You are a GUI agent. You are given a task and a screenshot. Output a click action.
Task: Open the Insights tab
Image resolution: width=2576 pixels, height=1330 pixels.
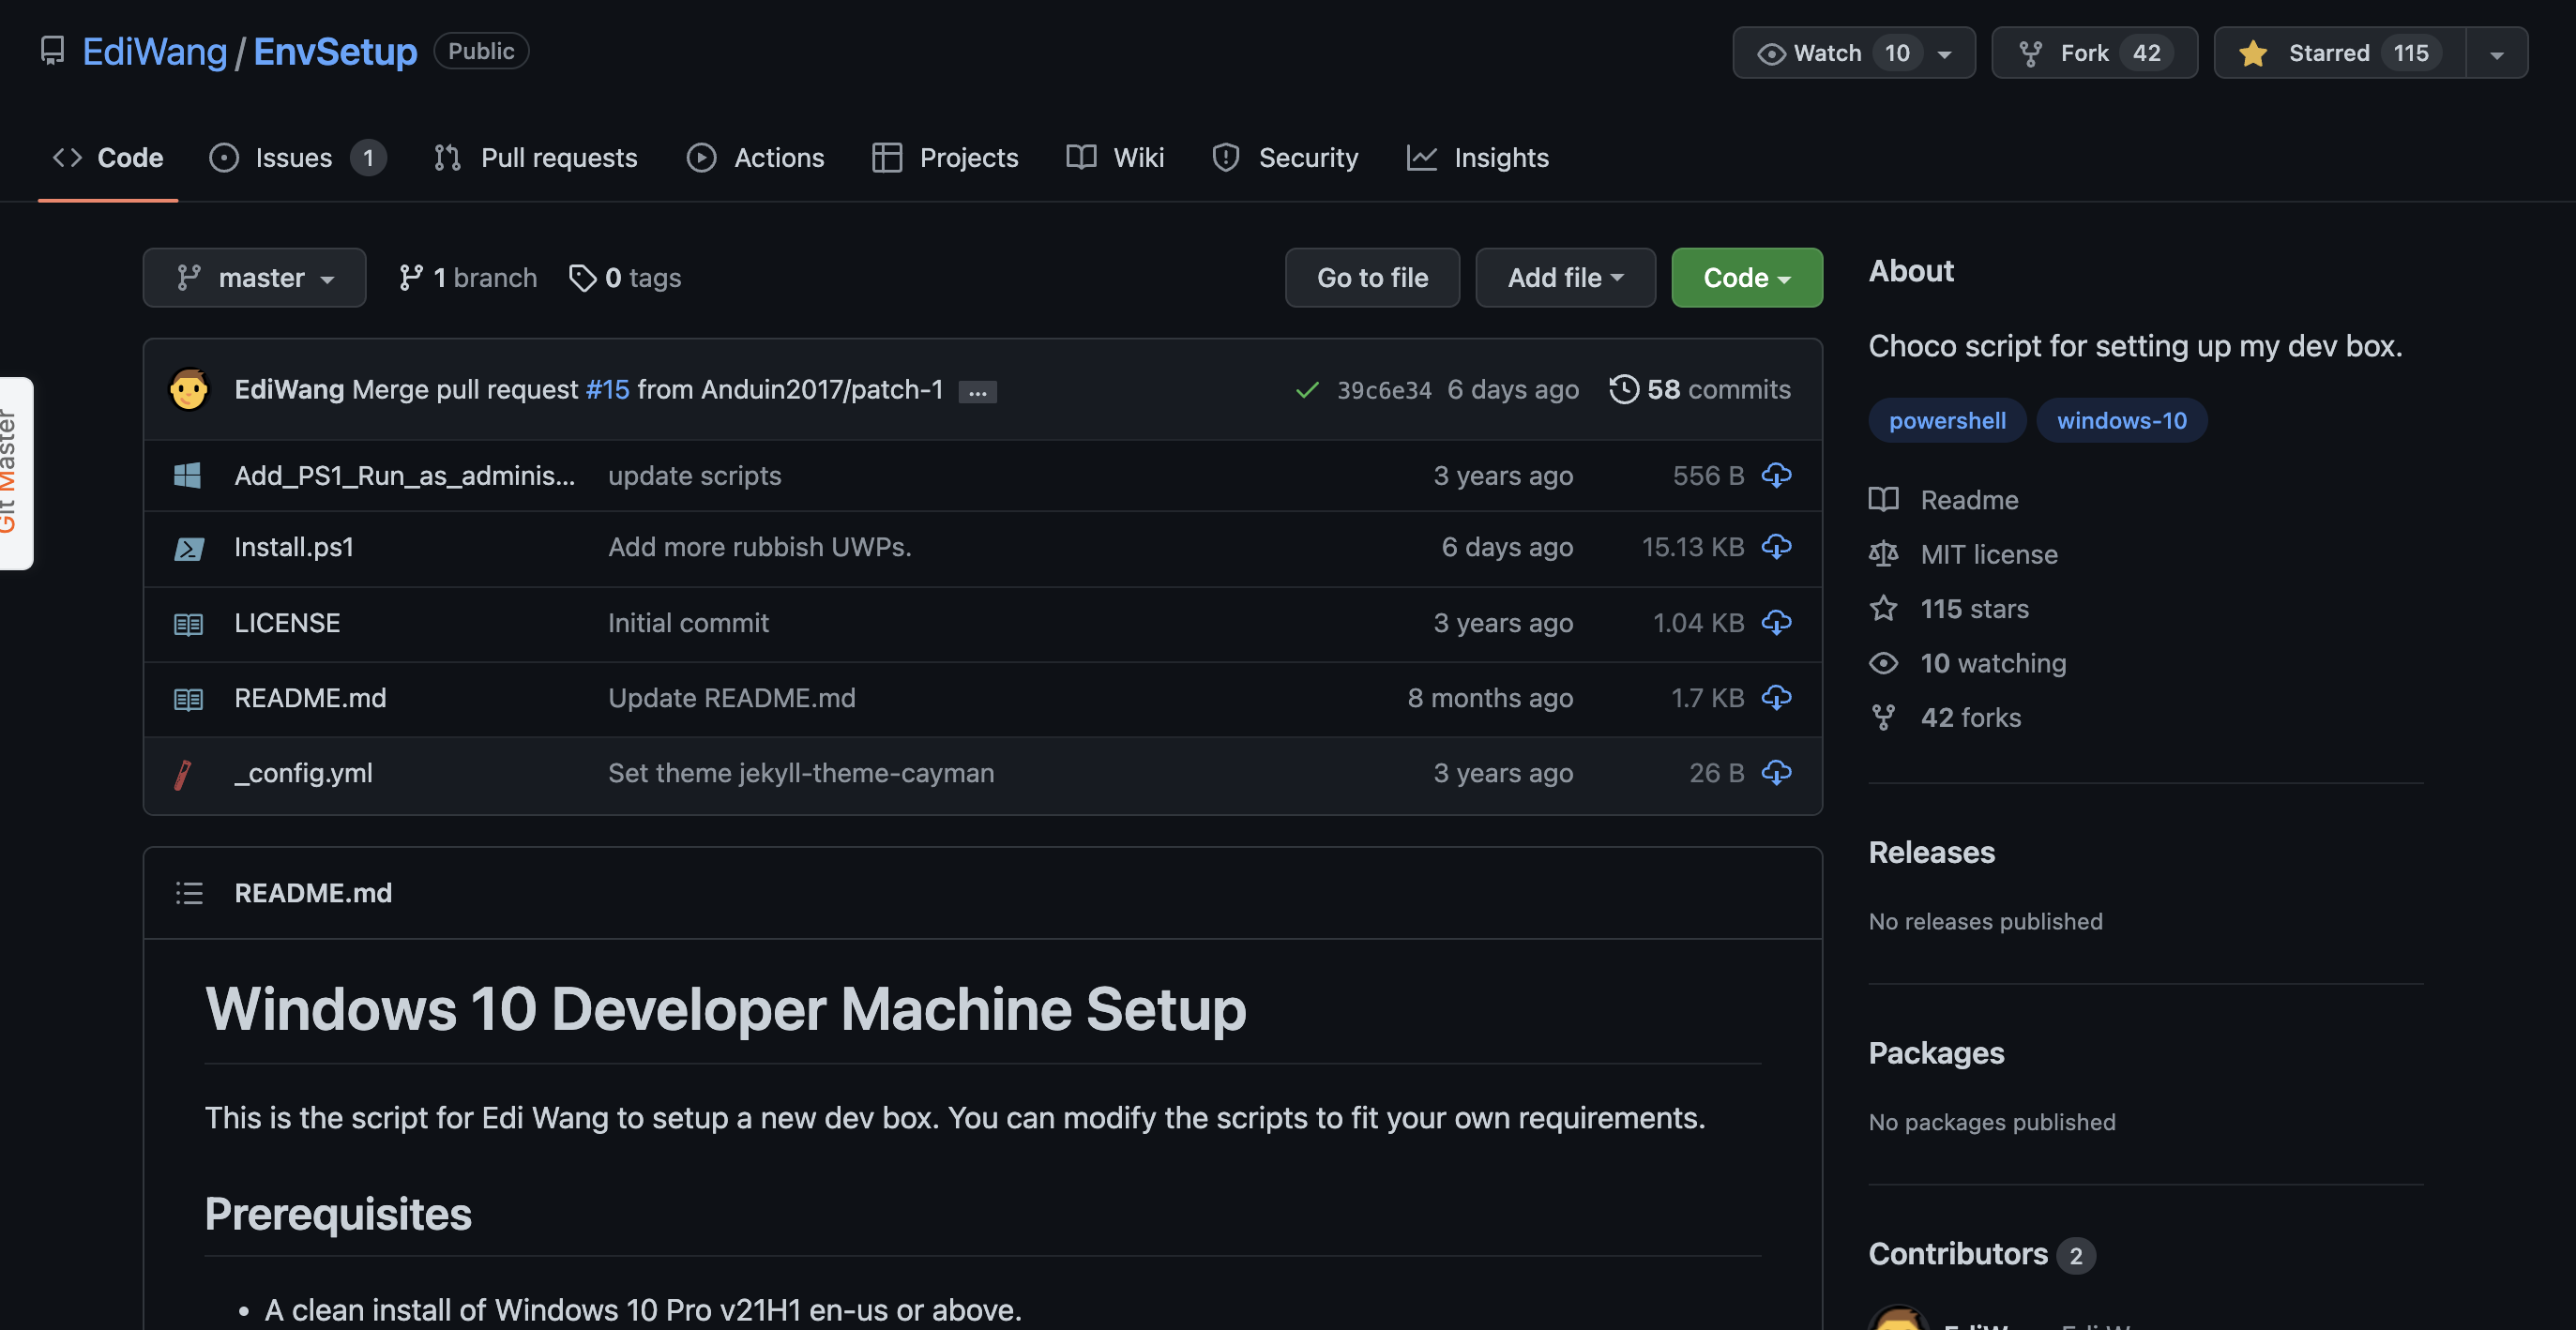pos(1477,157)
